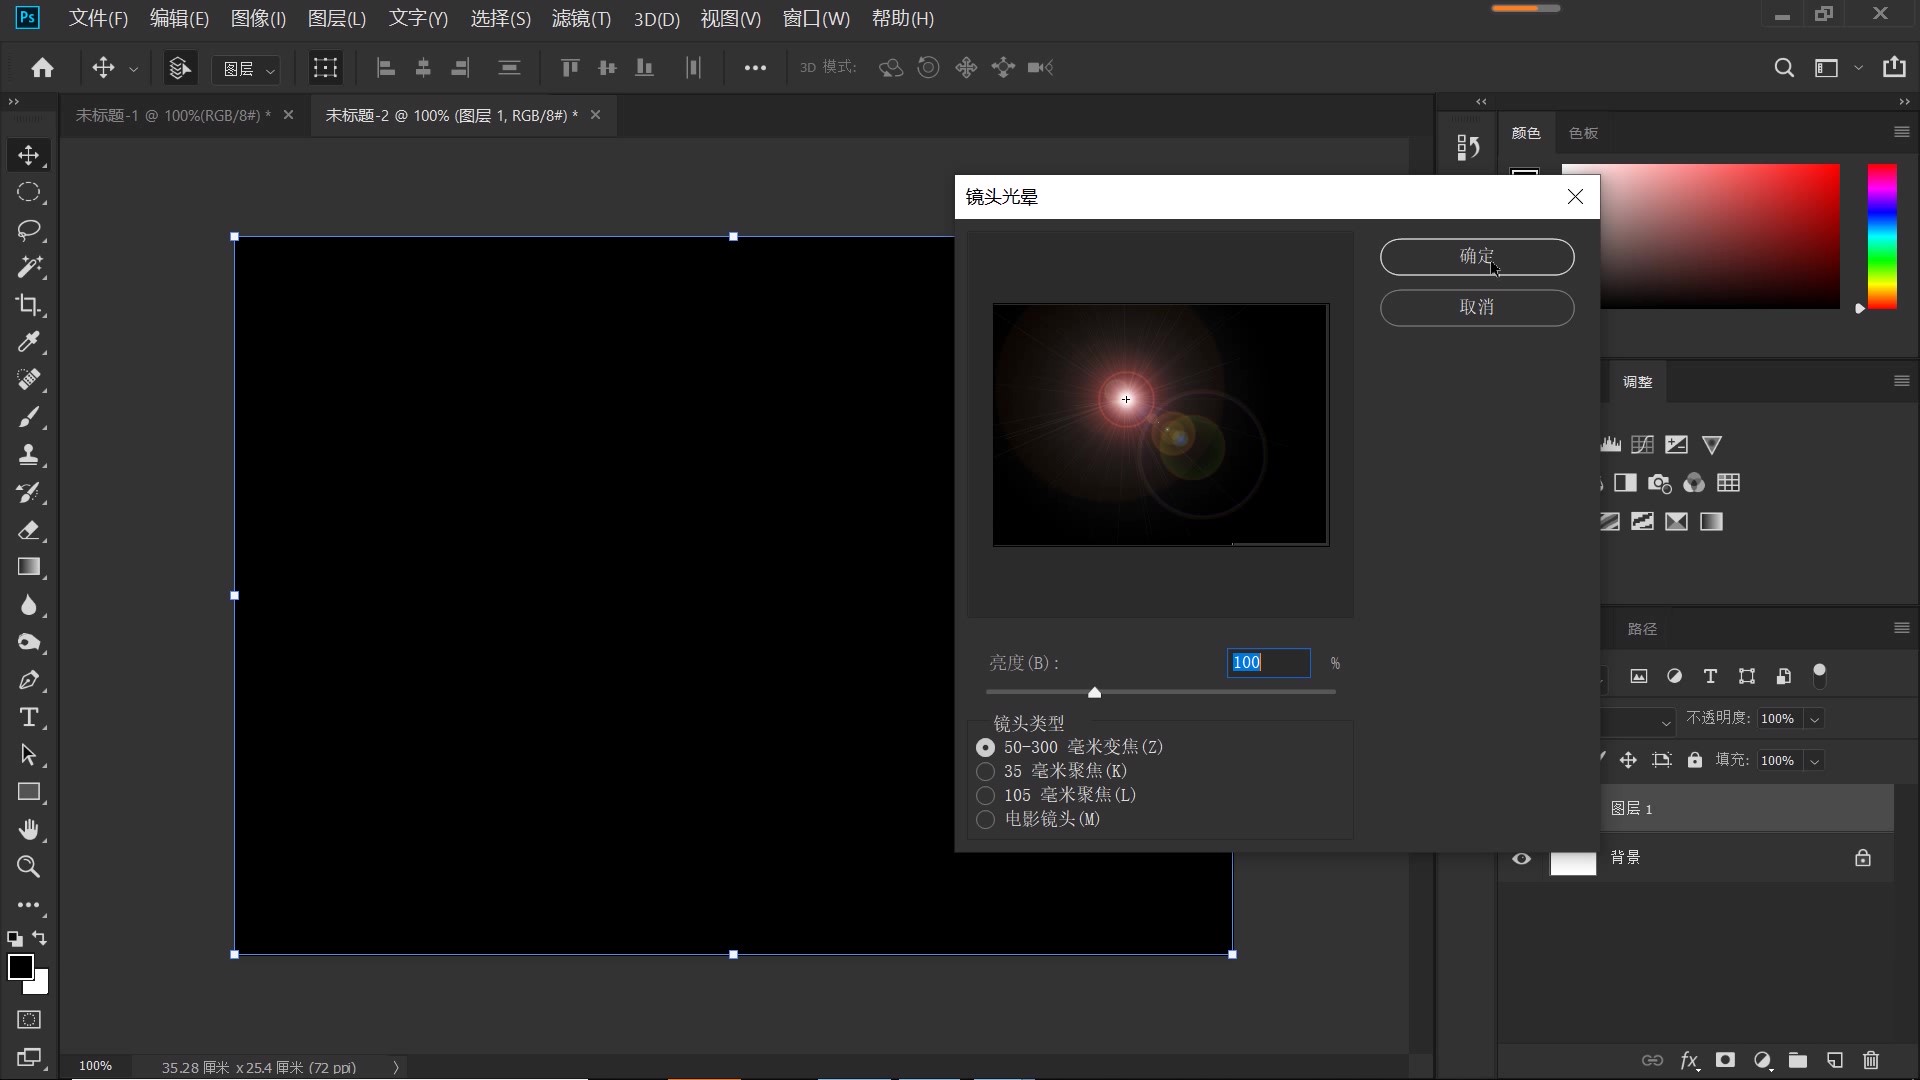Select the Hand tool
This screenshot has height=1080, width=1920.
(x=28, y=830)
